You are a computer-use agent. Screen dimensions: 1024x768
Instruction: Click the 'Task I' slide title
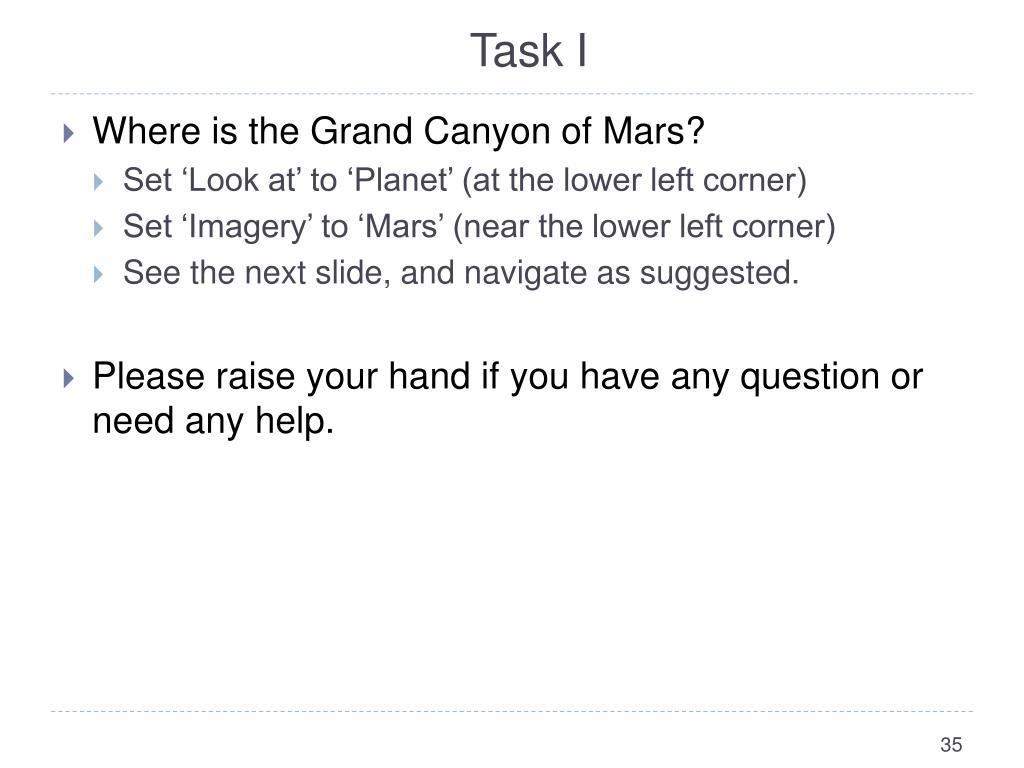pos(528,51)
